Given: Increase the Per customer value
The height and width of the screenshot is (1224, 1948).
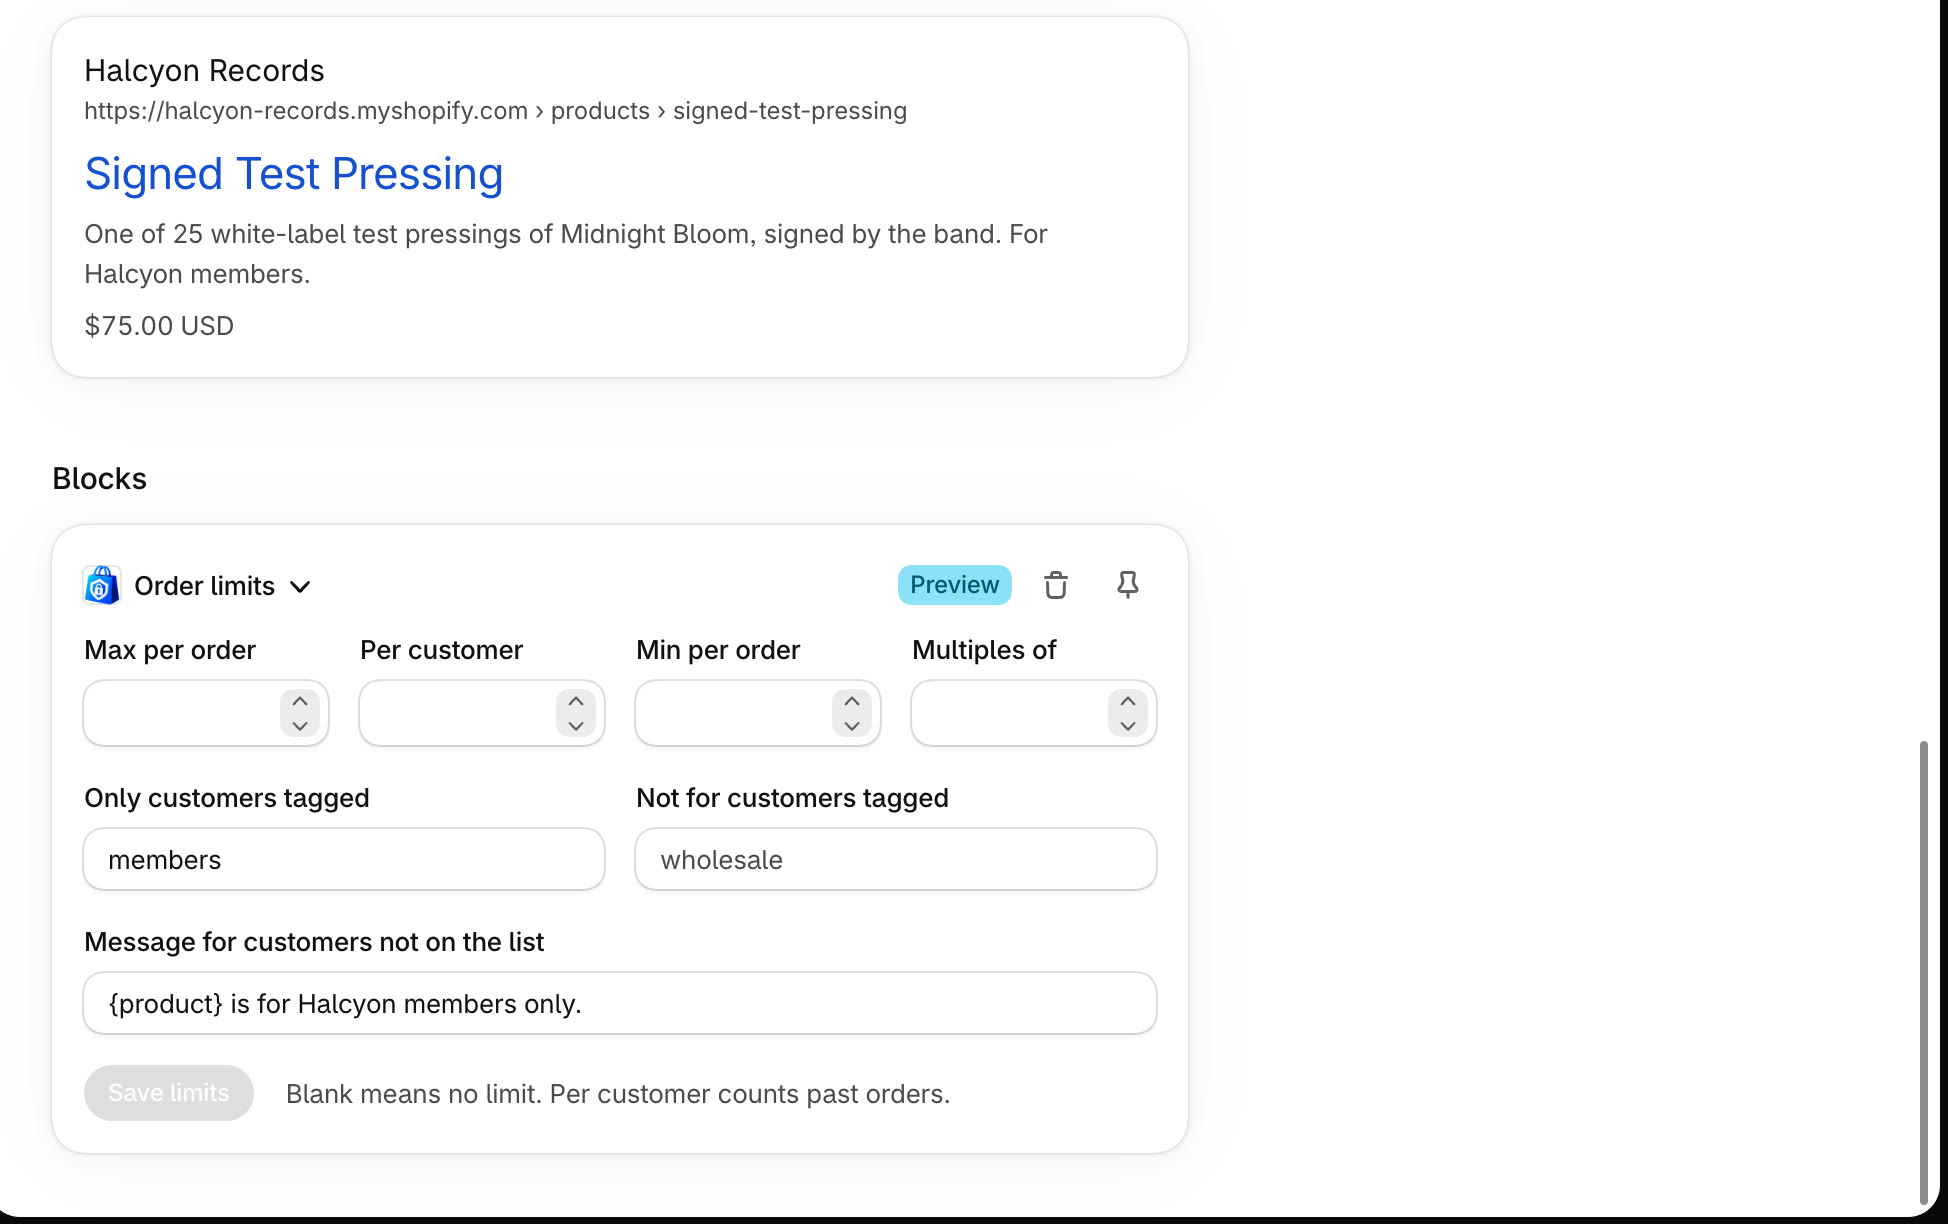Looking at the screenshot, I should coord(576,701).
